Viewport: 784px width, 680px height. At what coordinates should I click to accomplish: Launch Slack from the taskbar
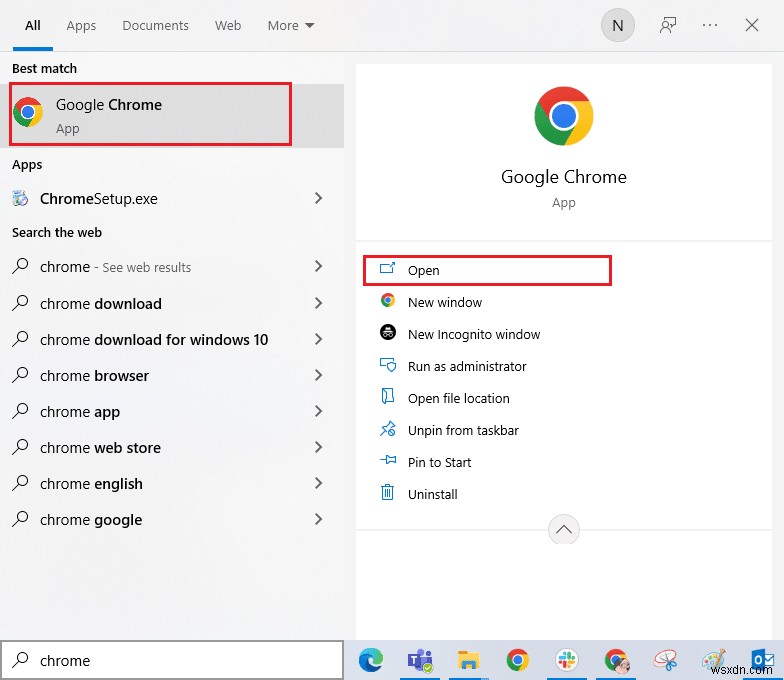(x=566, y=660)
